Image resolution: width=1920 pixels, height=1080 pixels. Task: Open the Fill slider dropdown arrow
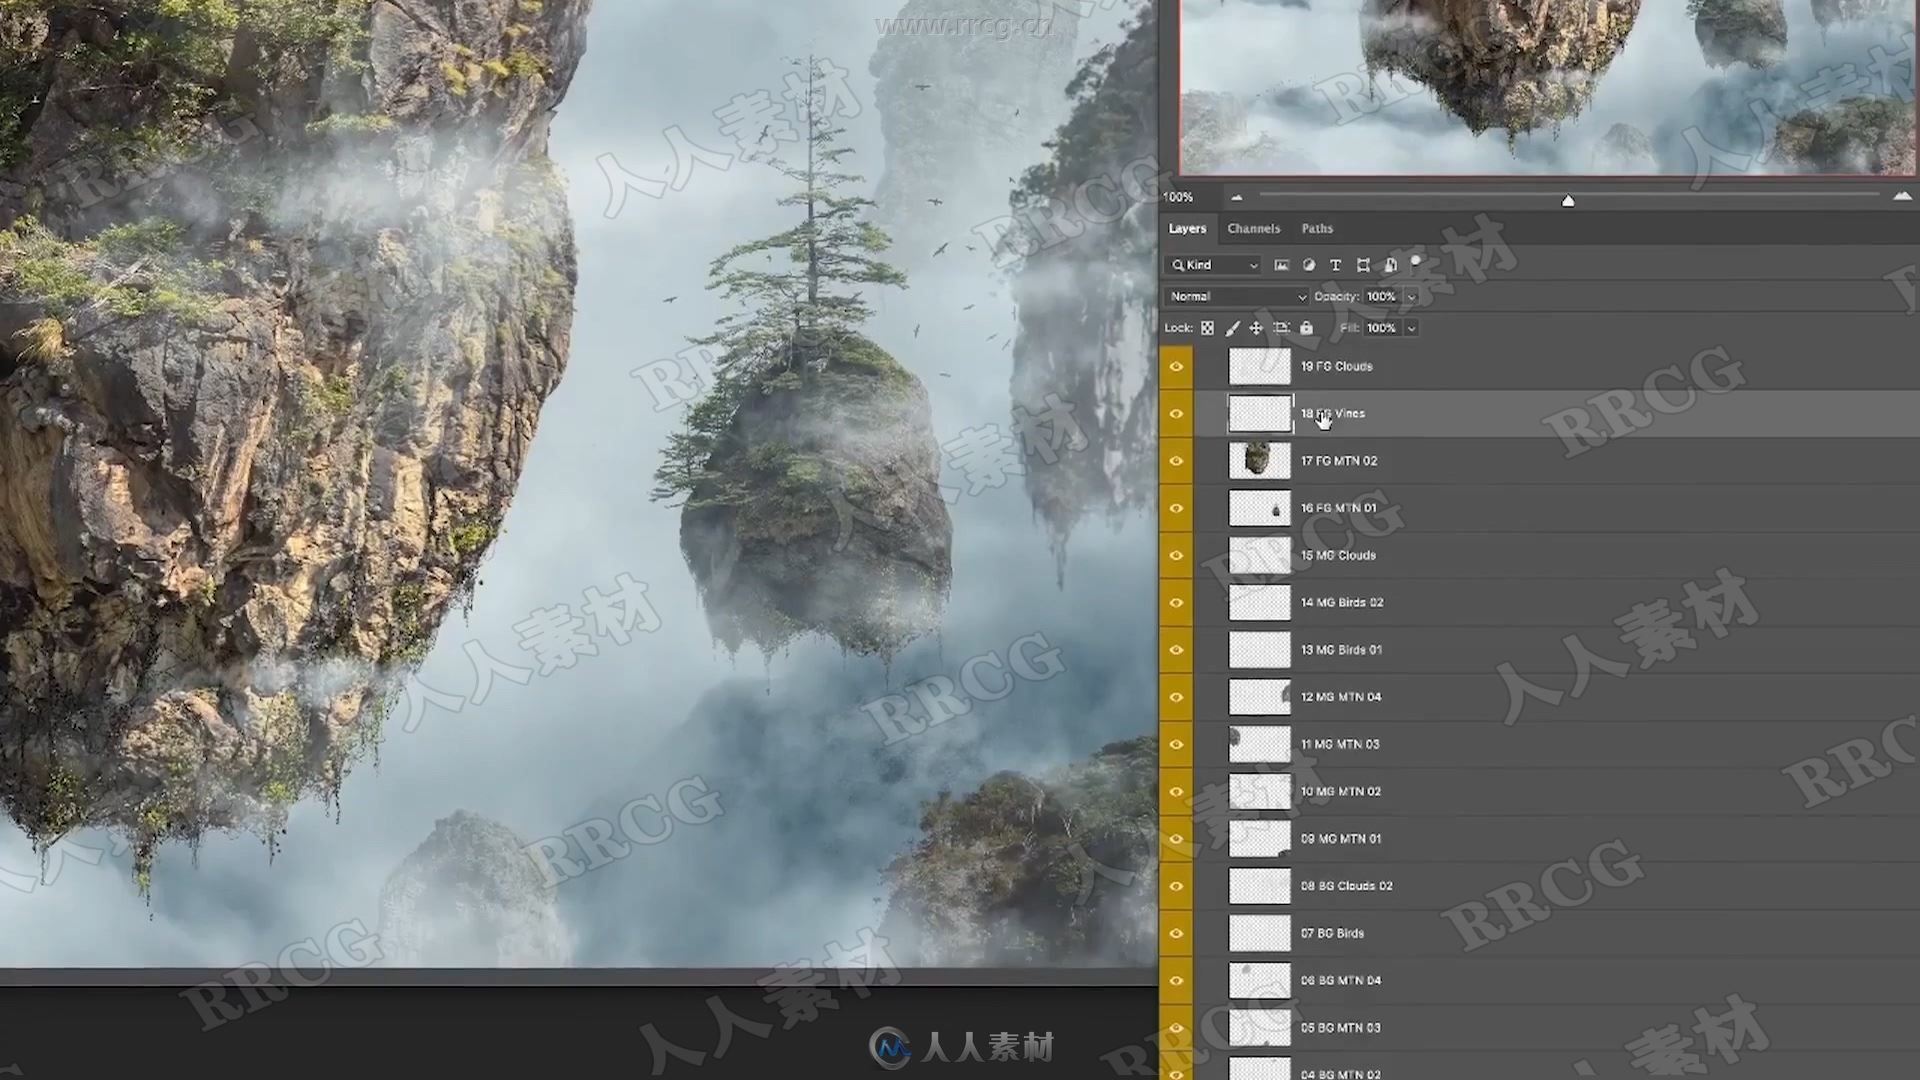point(1411,328)
